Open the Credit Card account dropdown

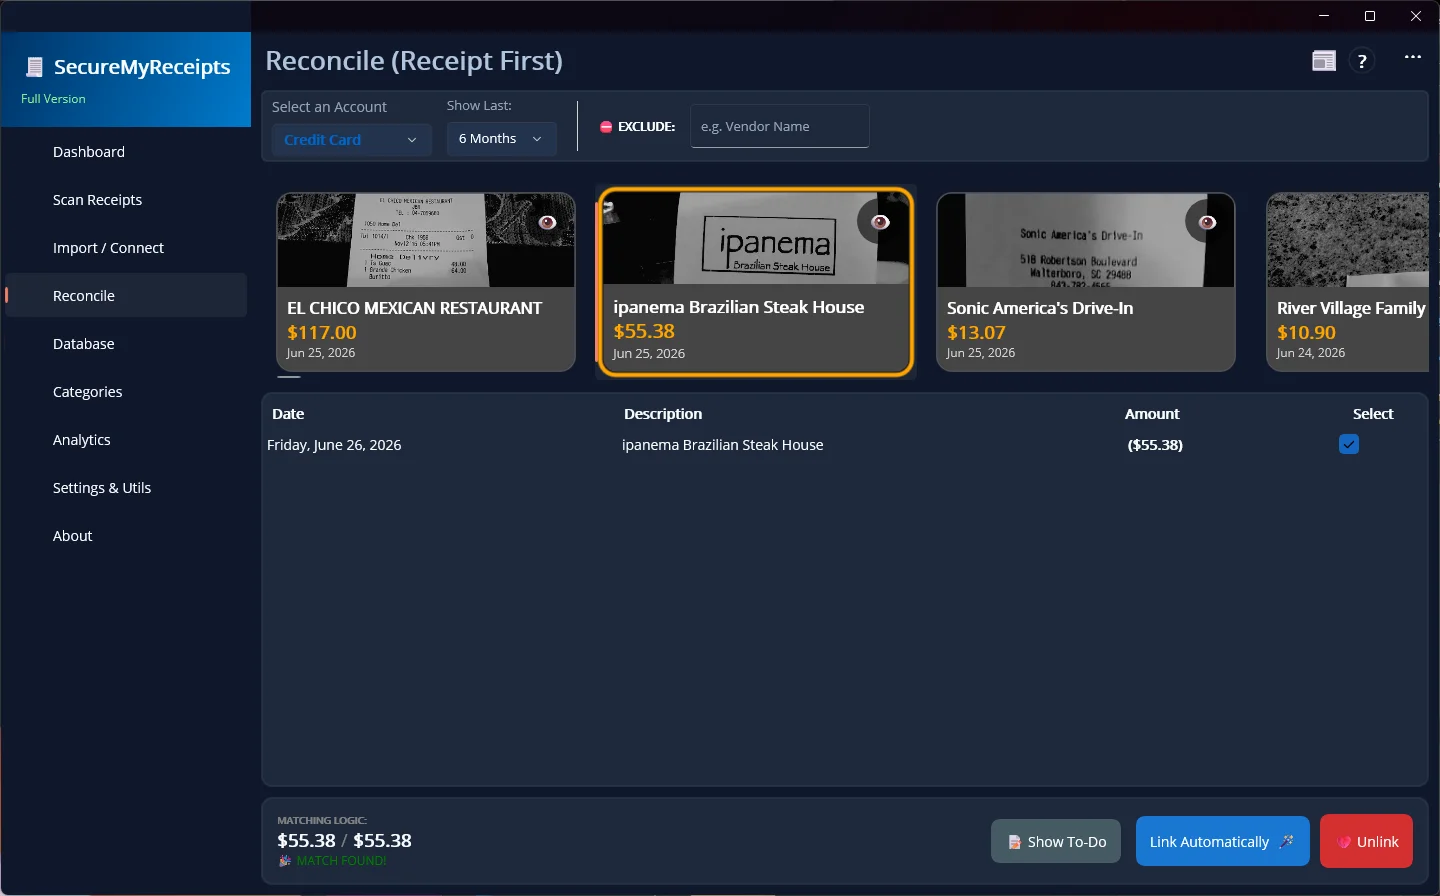point(351,139)
